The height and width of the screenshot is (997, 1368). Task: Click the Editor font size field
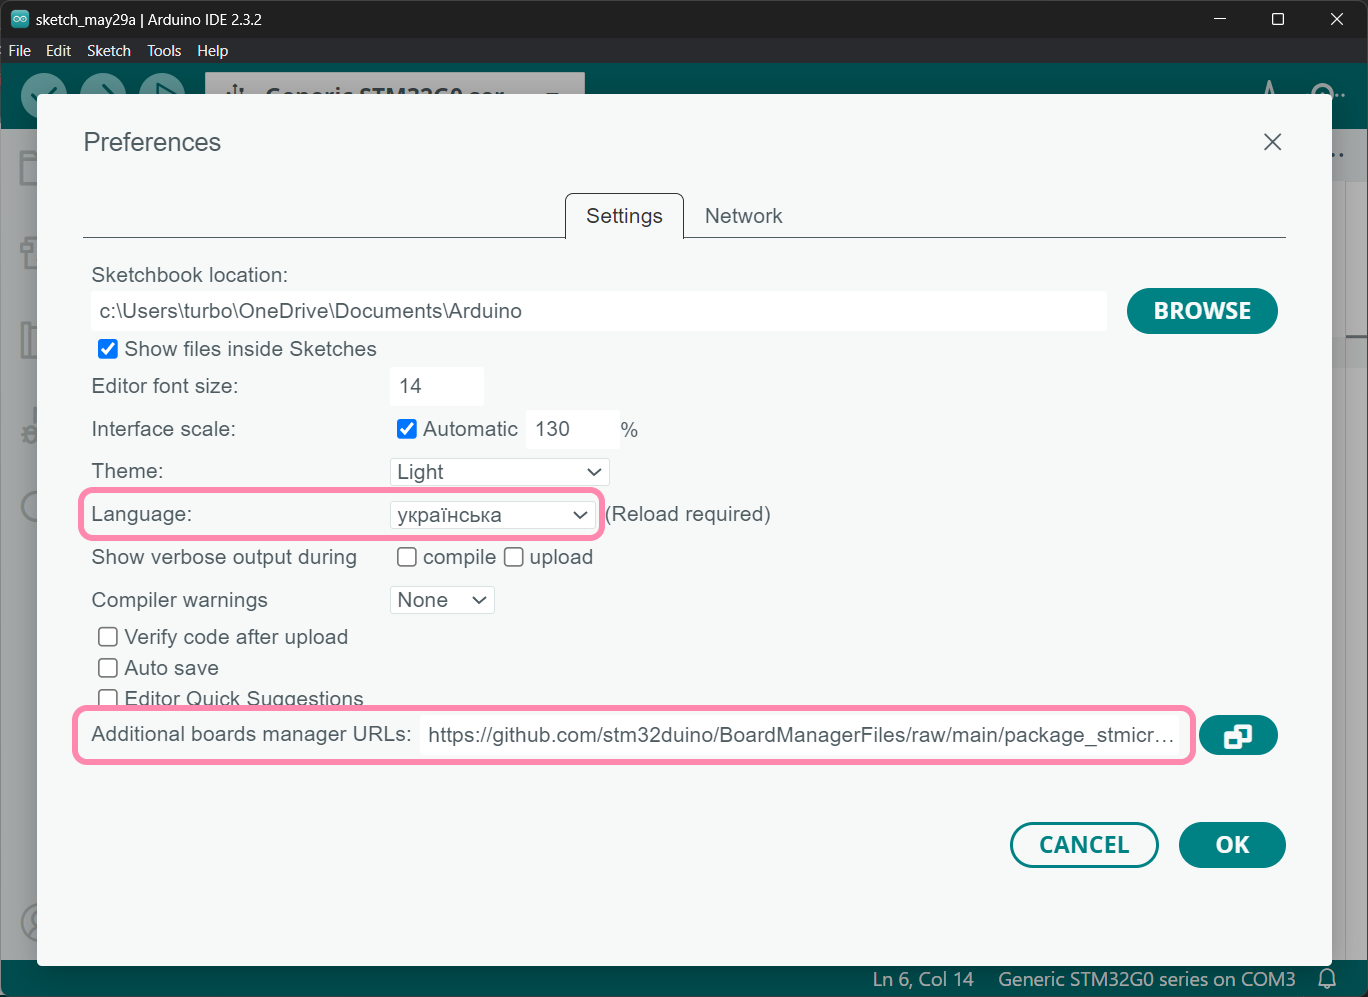point(436,386)
